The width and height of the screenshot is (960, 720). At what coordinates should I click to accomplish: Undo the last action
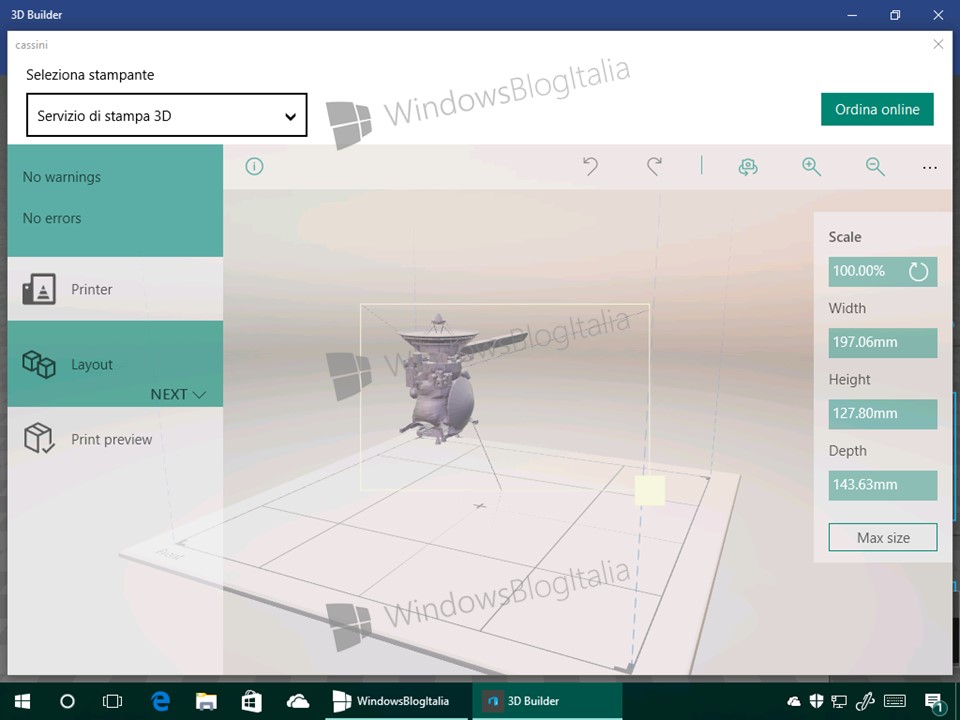coord(590,167)
